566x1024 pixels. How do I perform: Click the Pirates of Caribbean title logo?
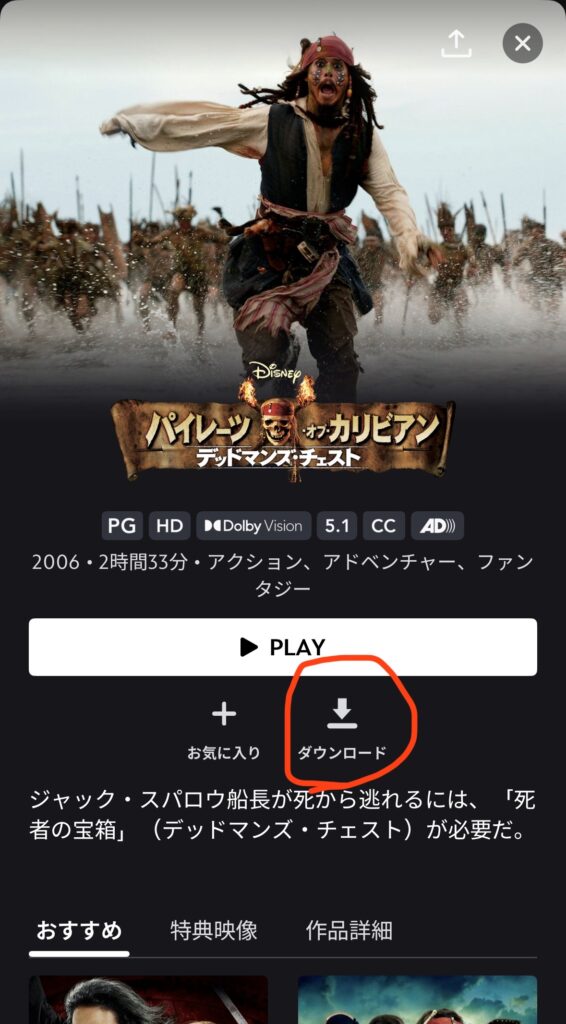pyautogui.click(x=283, y=423)
